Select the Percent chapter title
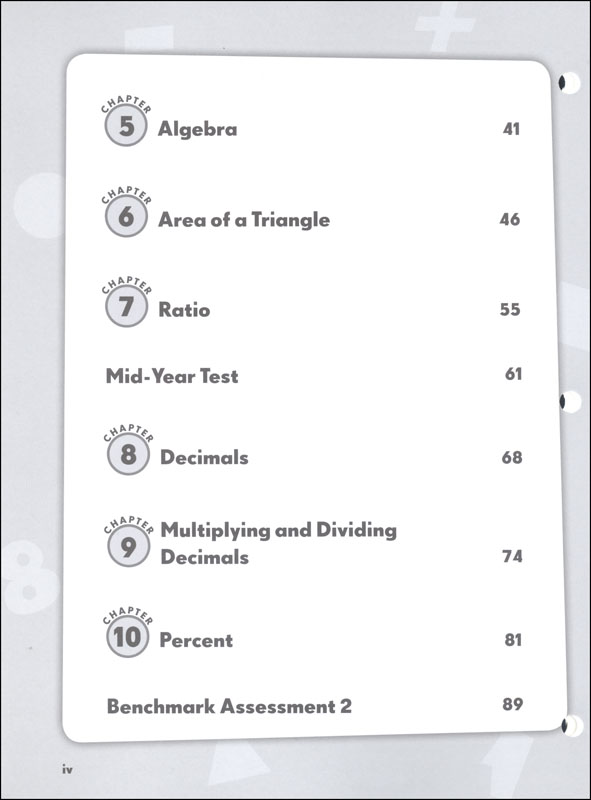 [x=196, y=640]
